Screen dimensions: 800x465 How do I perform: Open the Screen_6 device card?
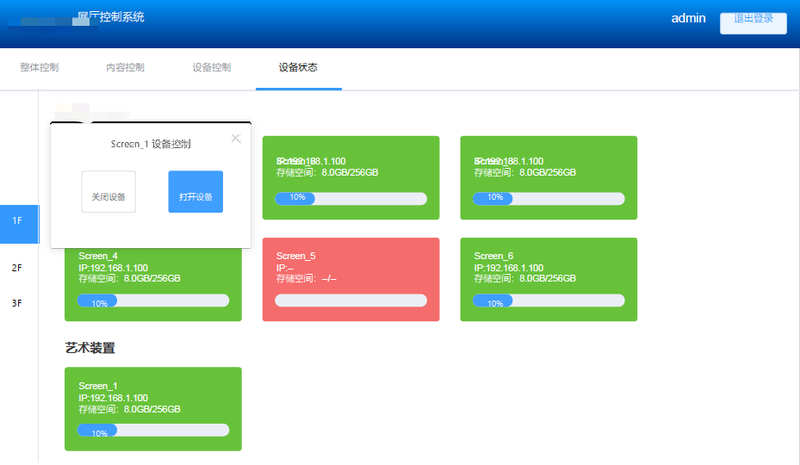(548, 279)
